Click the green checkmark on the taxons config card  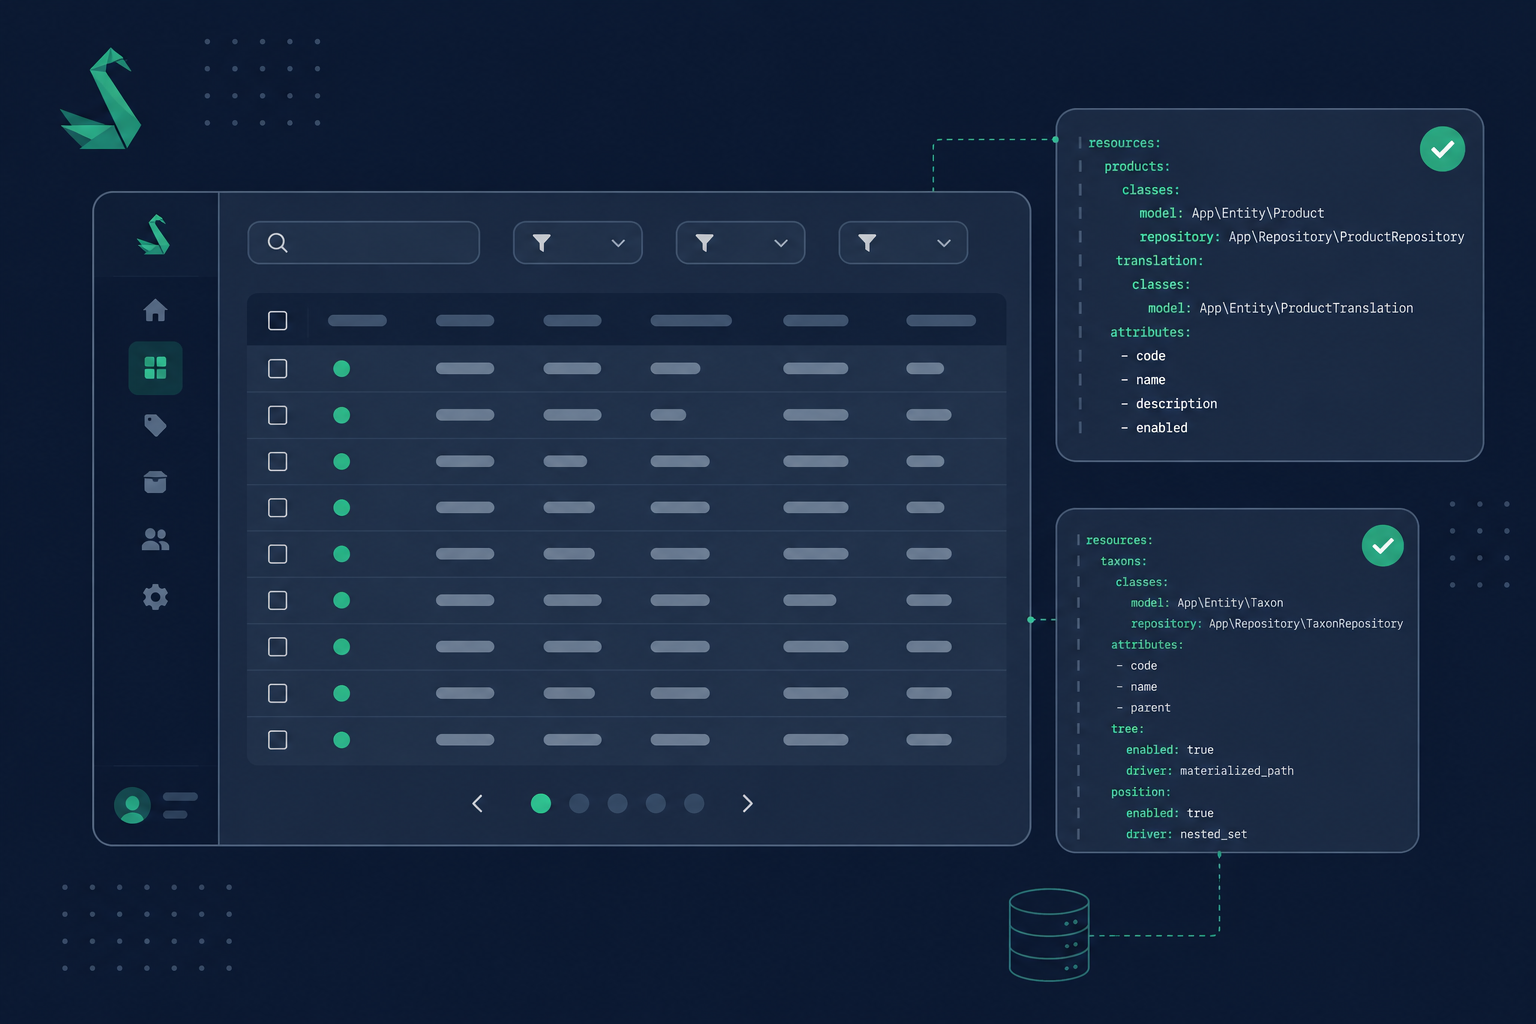(1383, 546)
